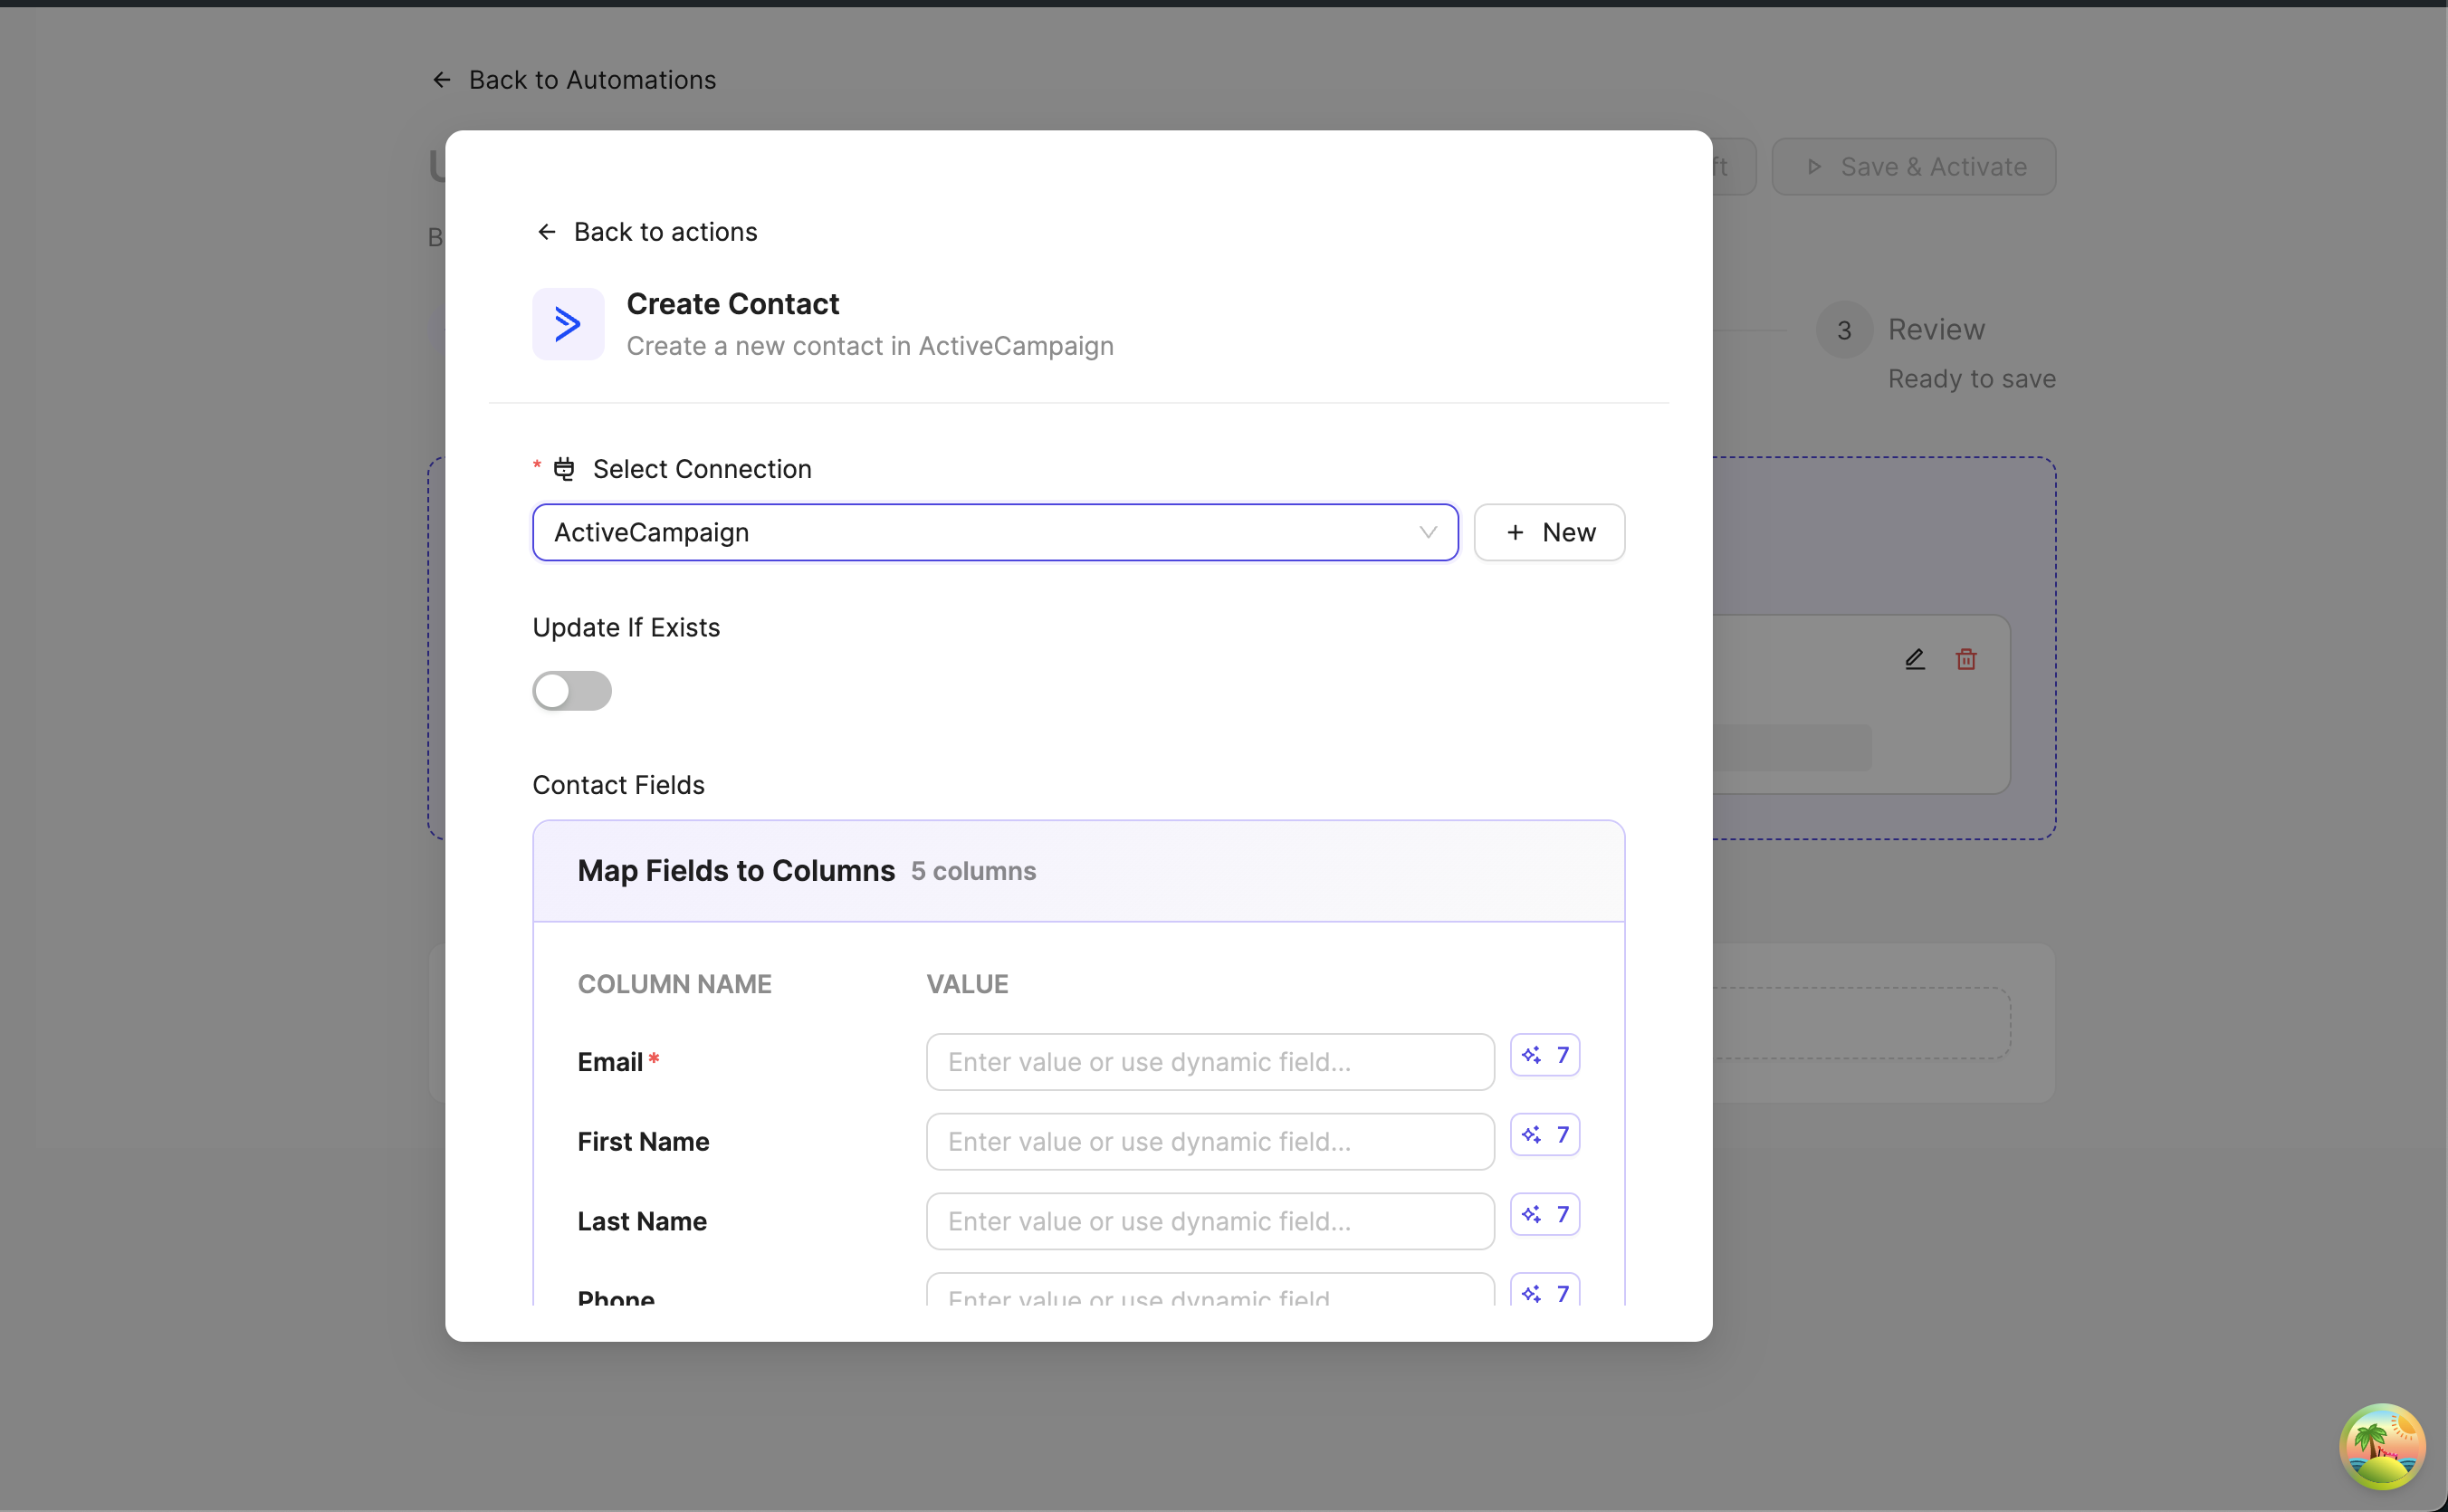Click the Phone value input field
Viewport: 2448px width, 1512px height.
click(1210, 1290)
